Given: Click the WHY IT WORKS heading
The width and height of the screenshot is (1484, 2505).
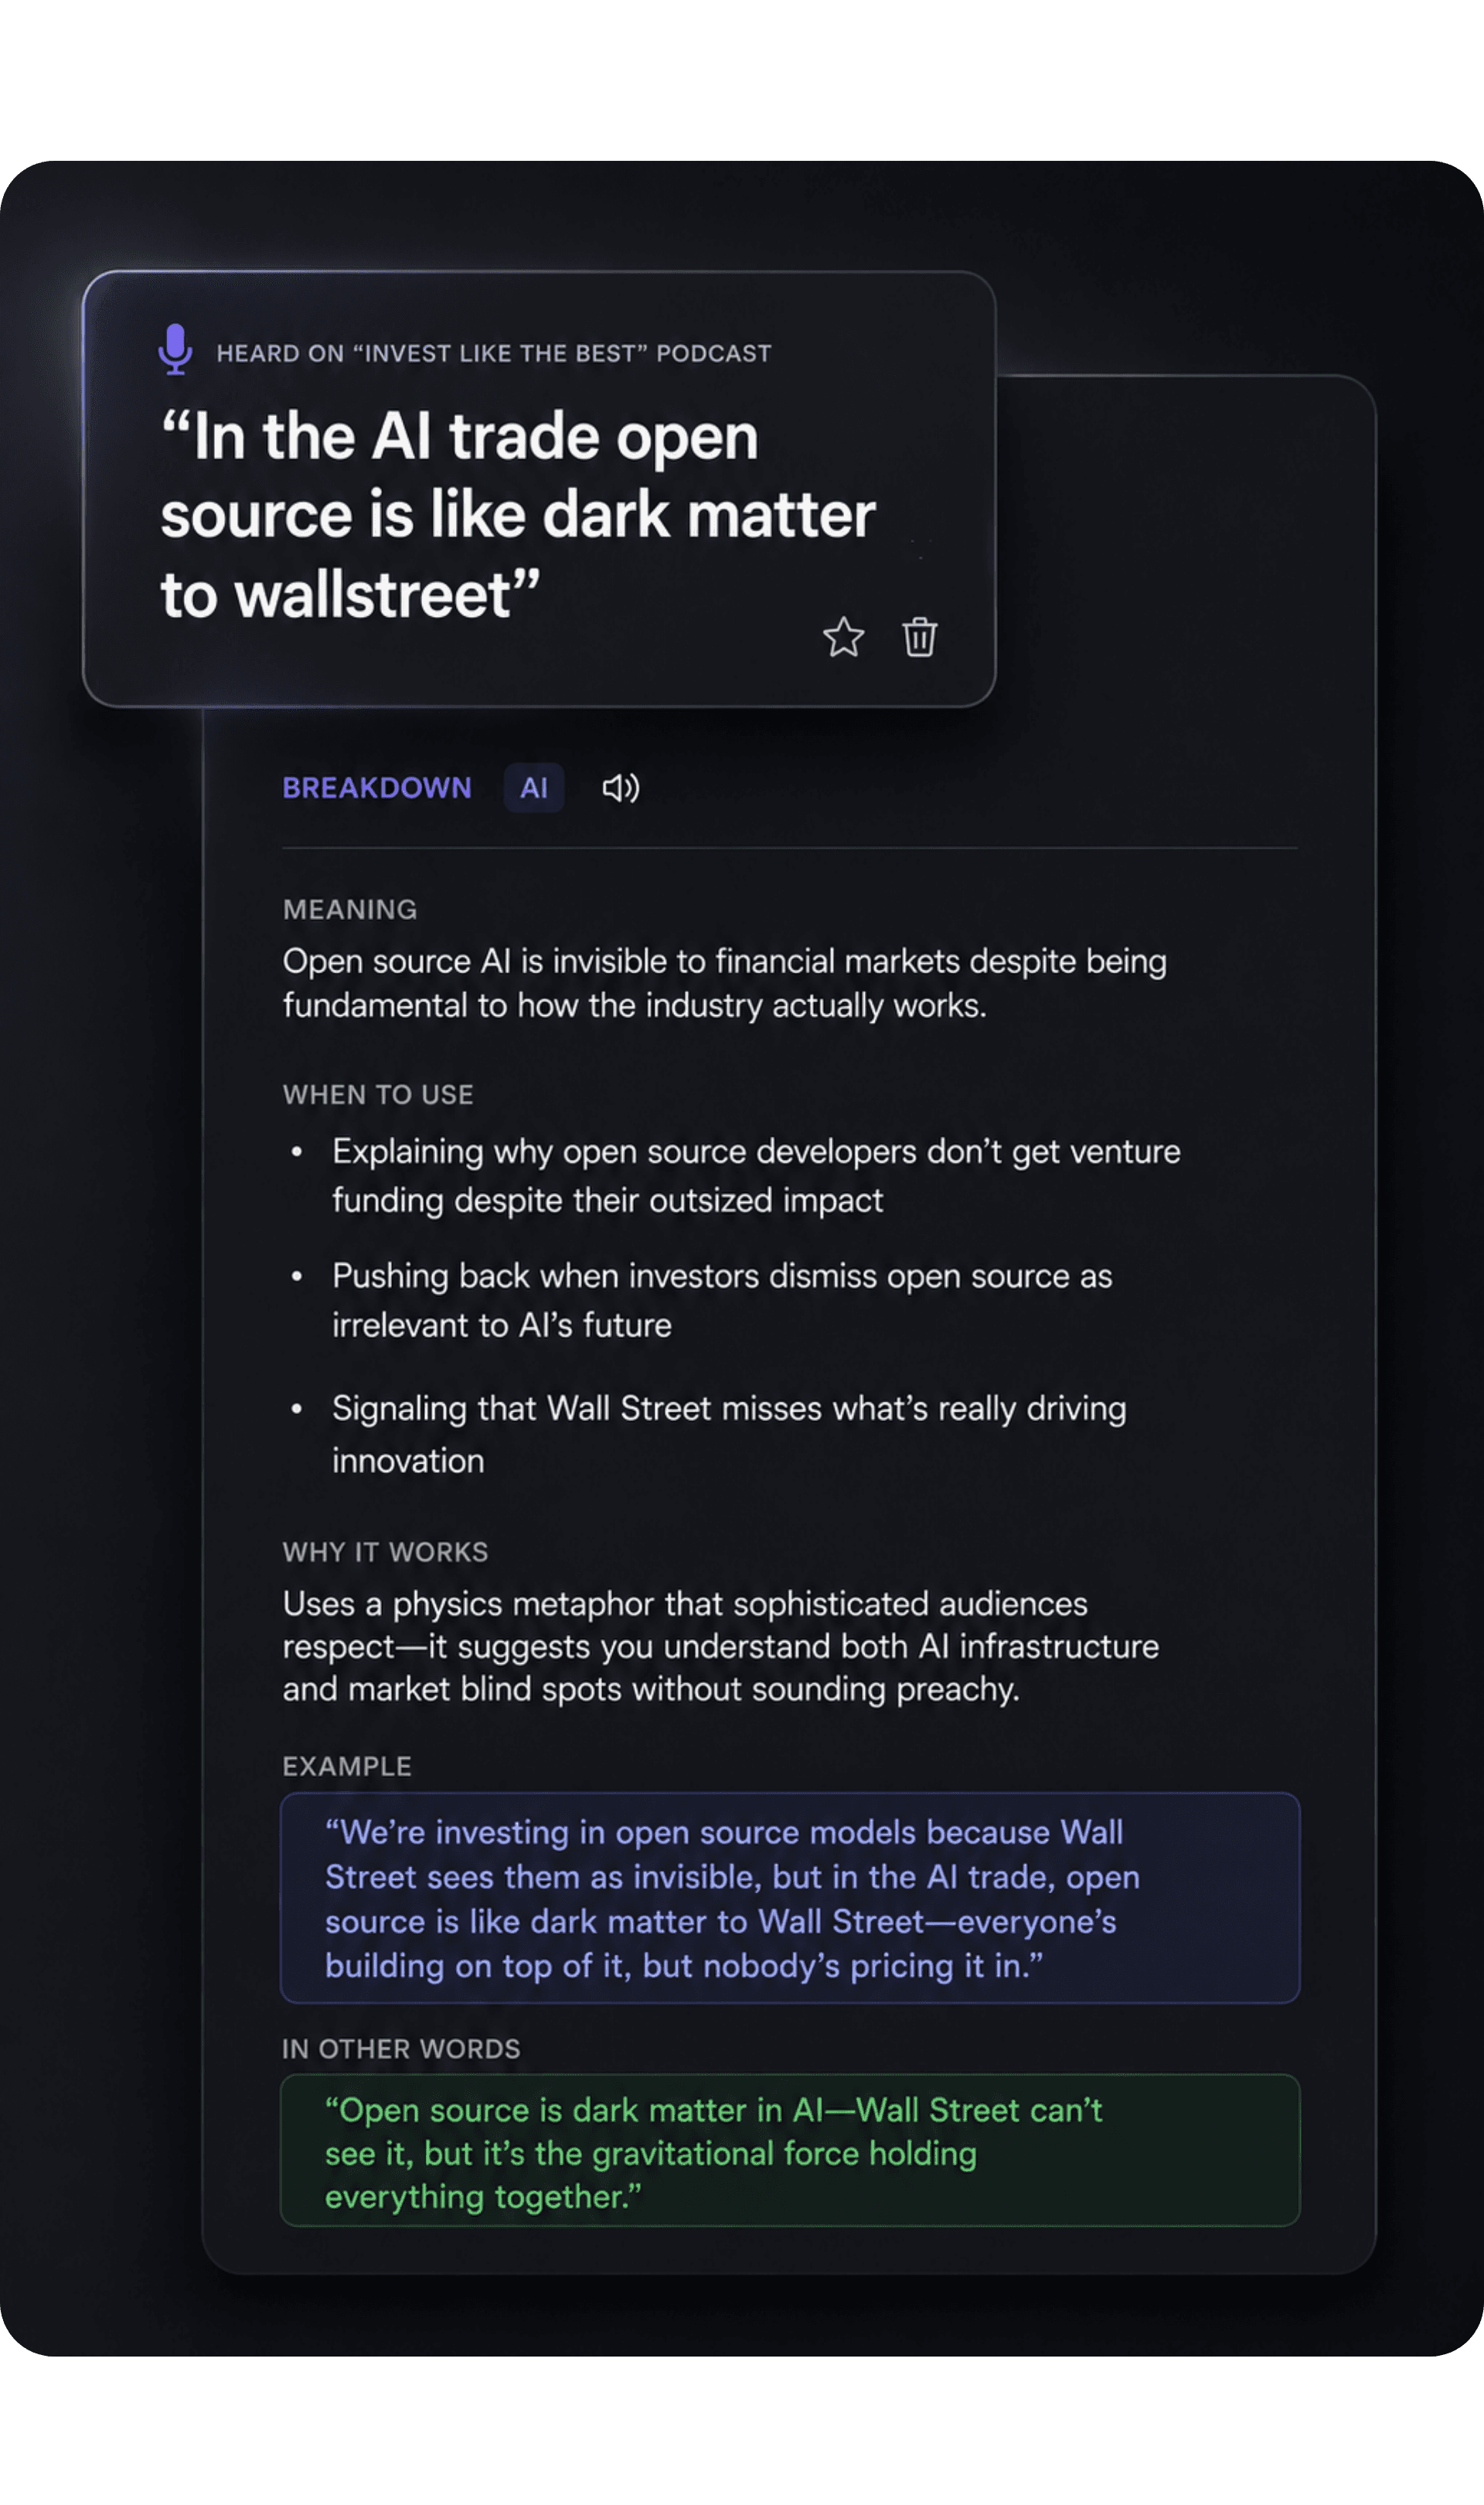Looking at the screenshot, I should point(385,1552).
